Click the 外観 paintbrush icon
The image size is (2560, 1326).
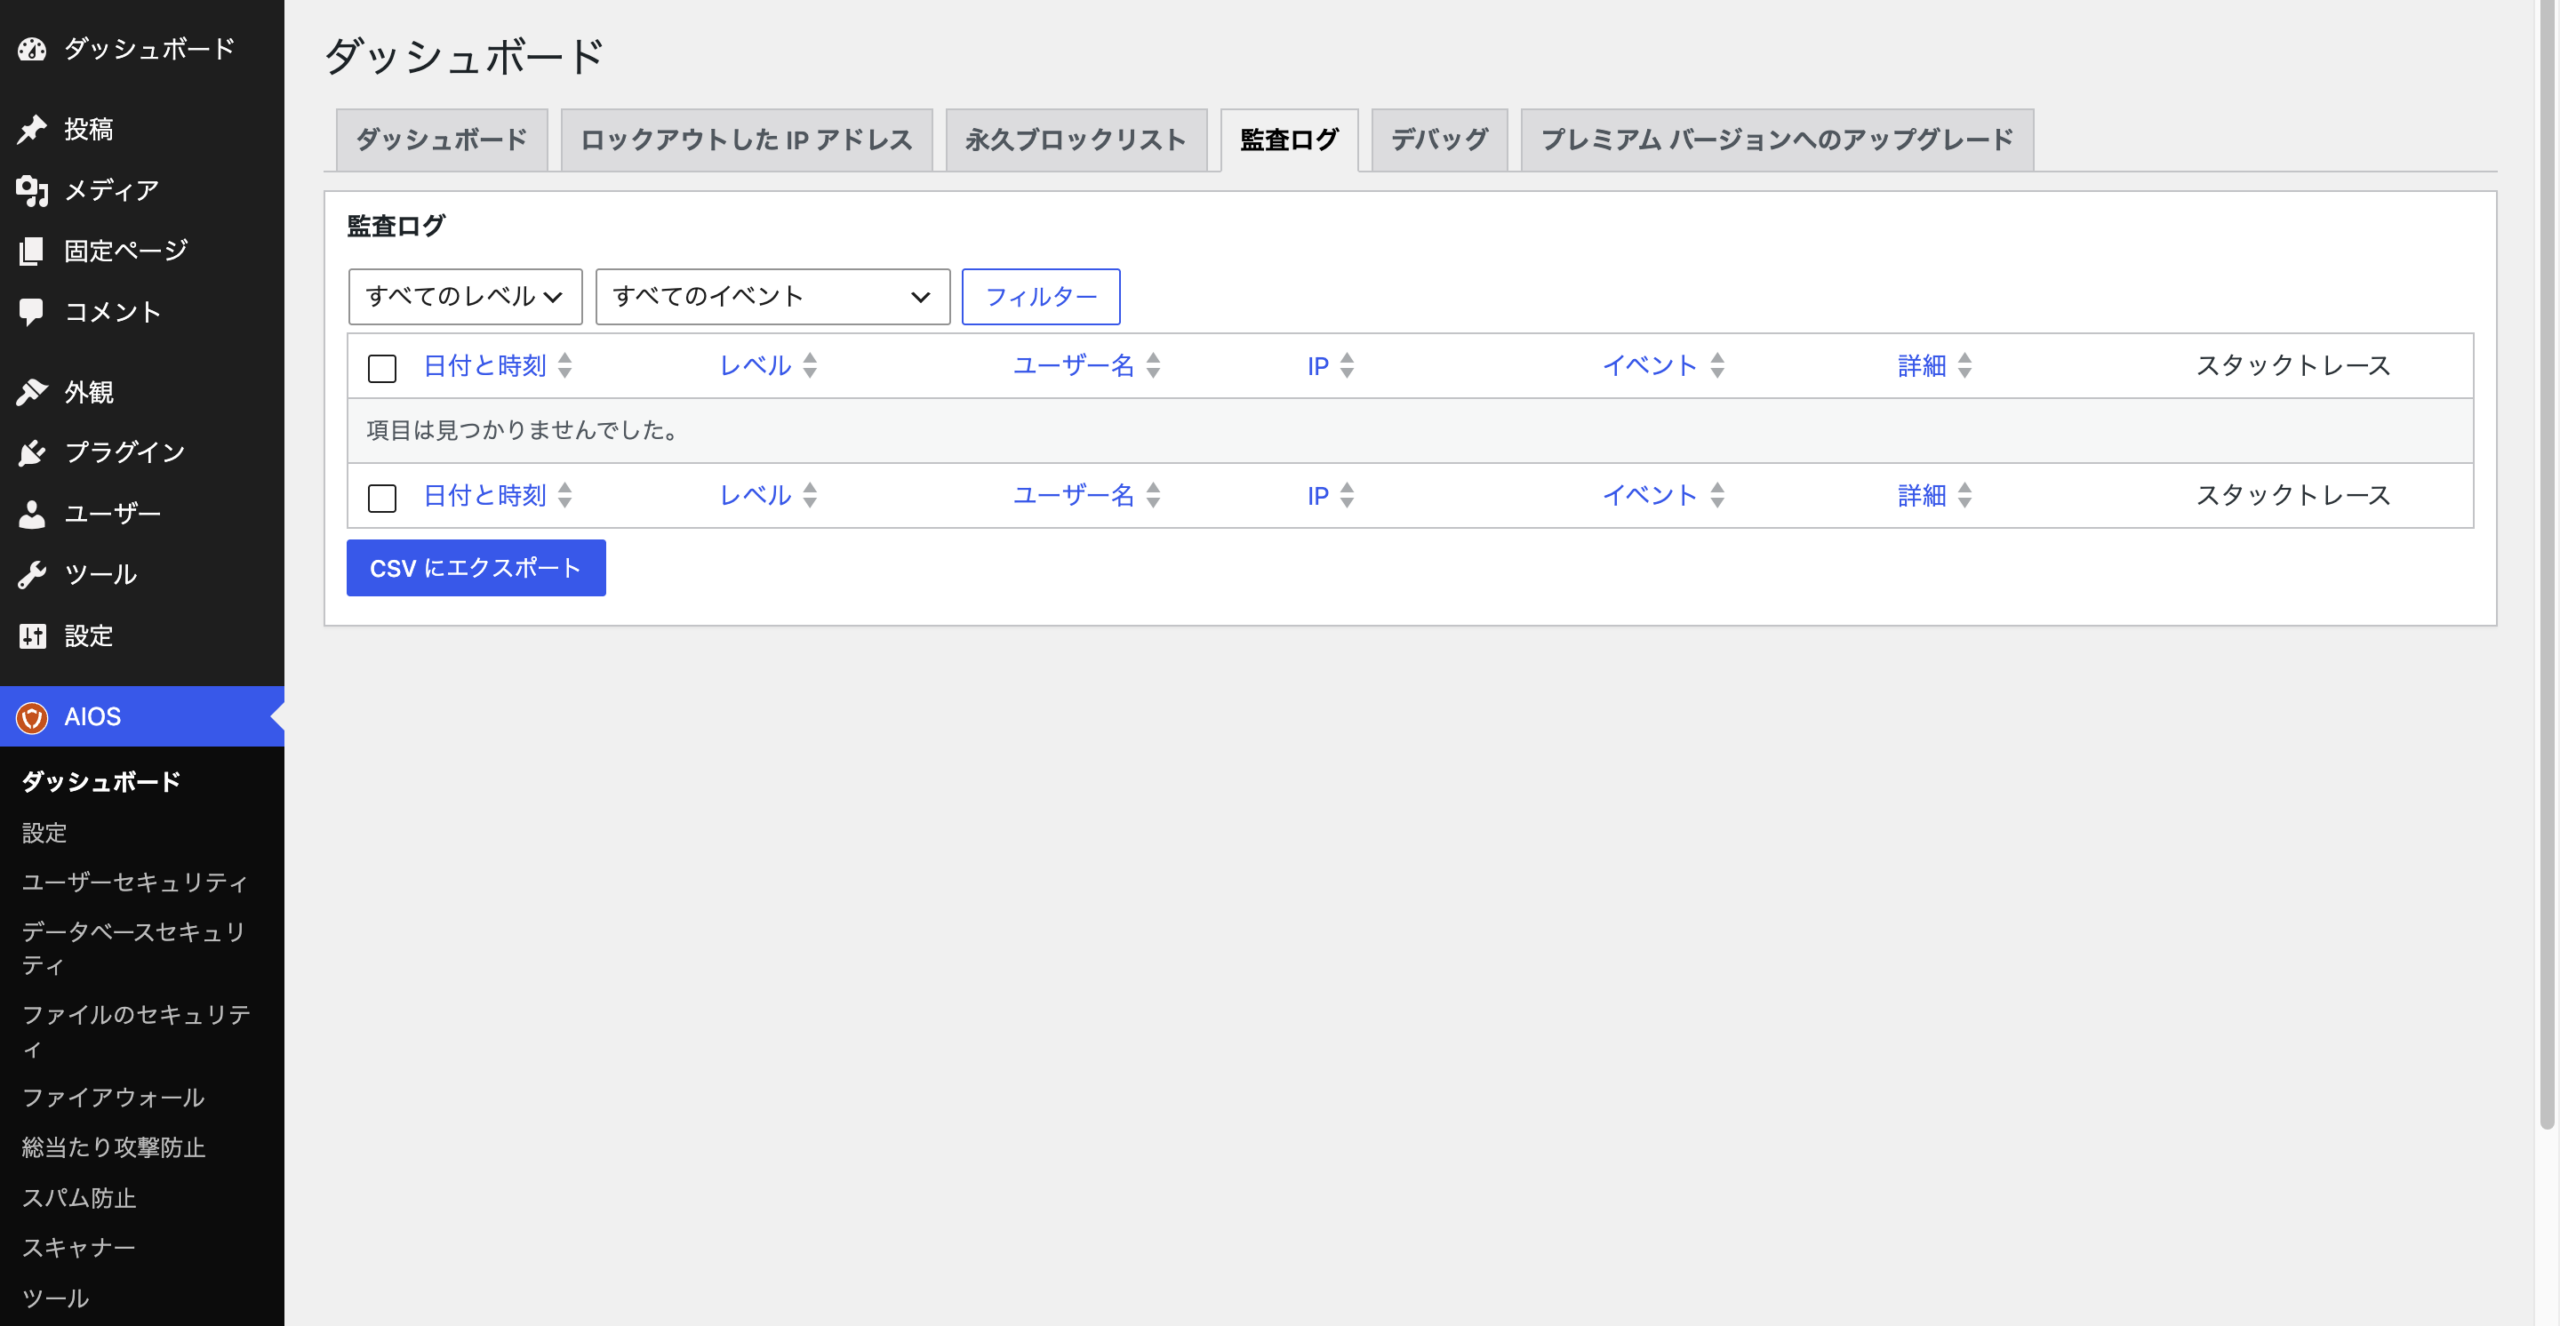(32, 392)
